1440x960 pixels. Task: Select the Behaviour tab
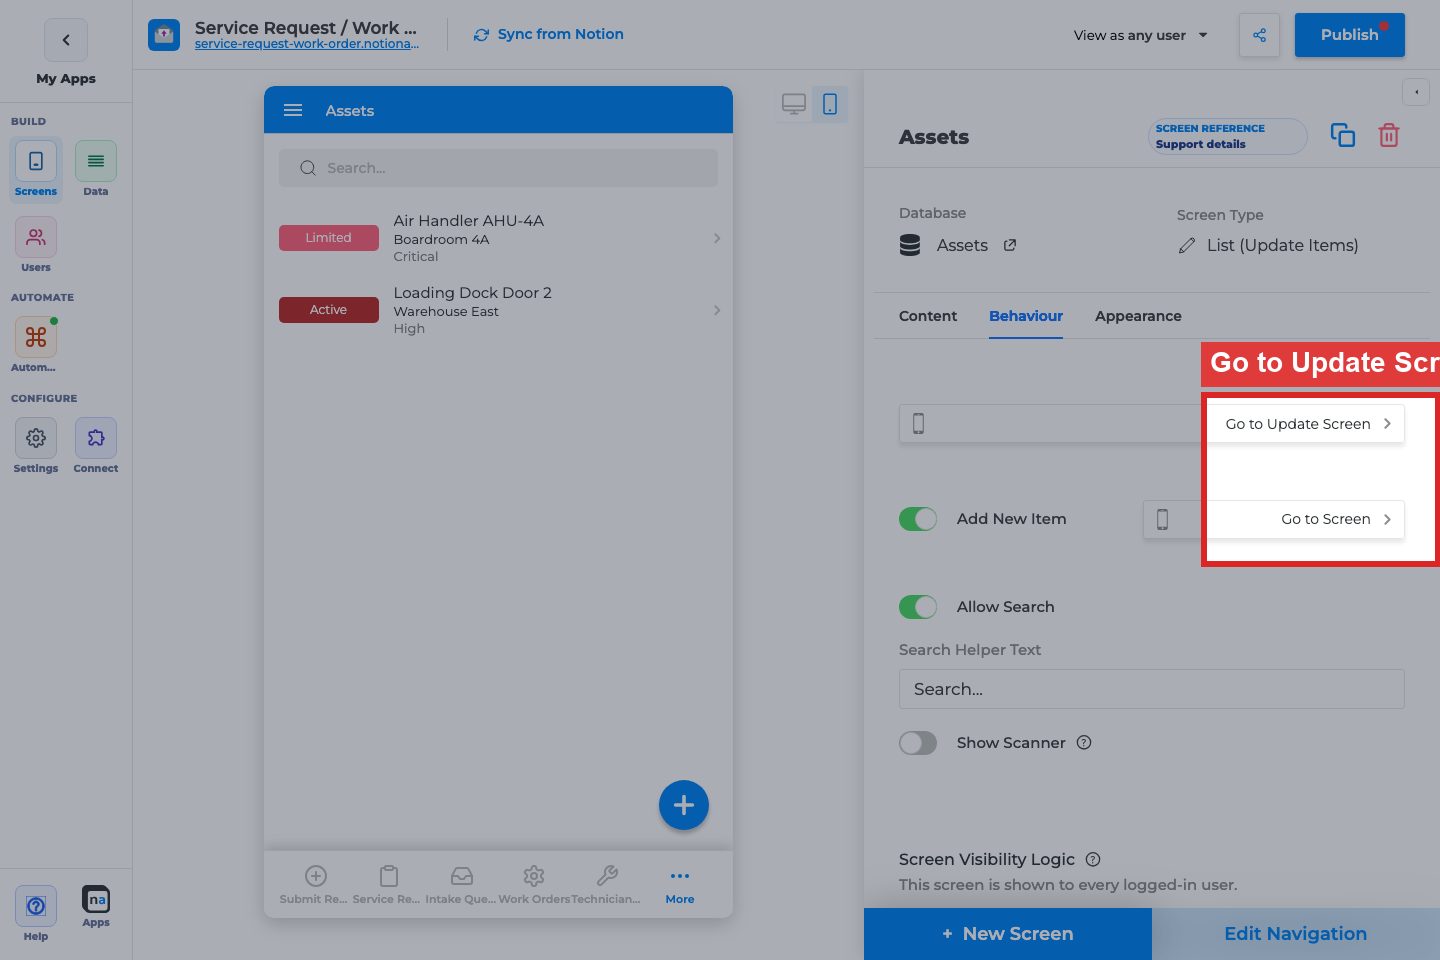[1026, 316]
